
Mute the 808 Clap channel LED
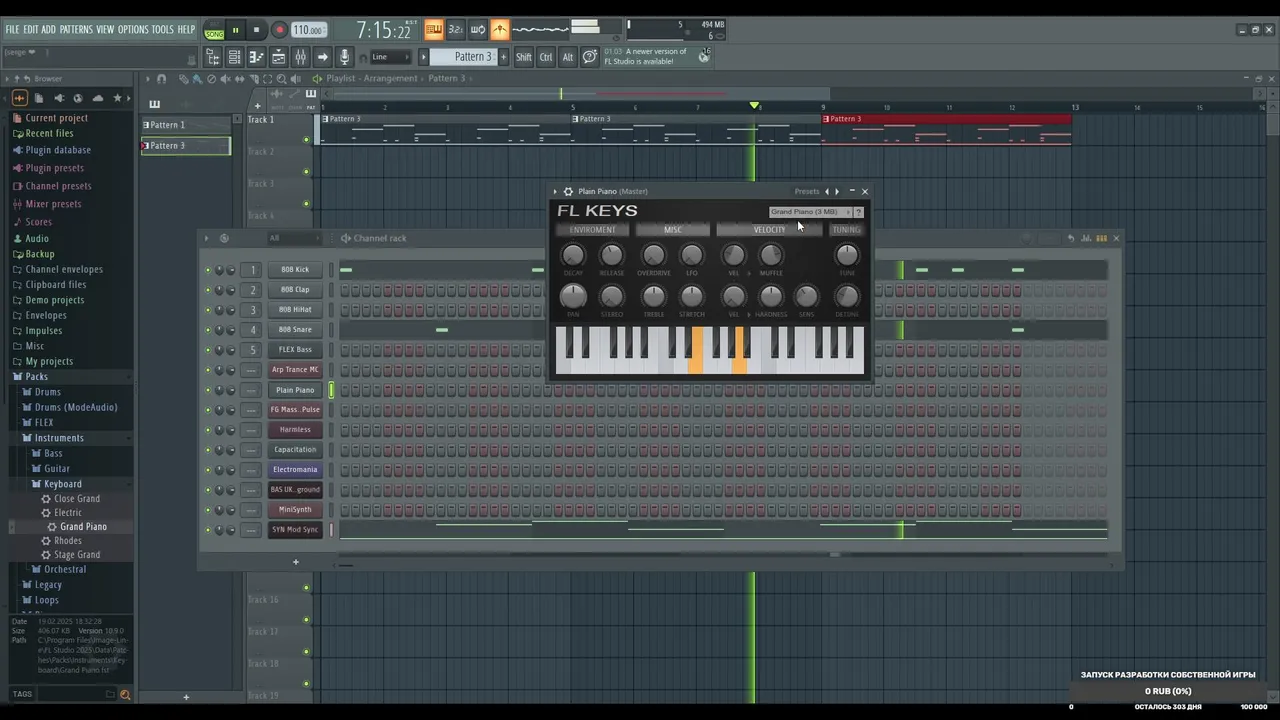click(x=208, y=290)
